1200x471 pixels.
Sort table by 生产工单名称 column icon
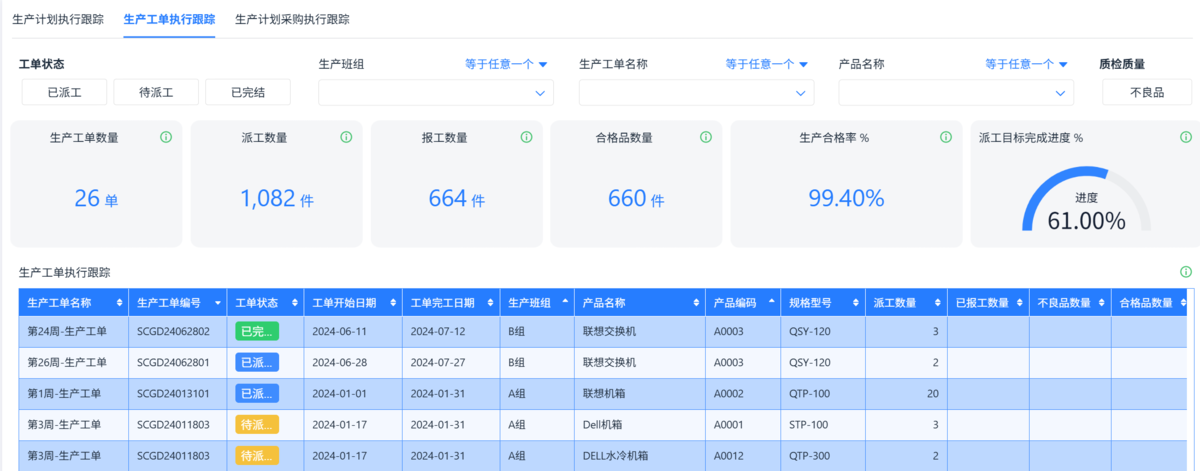point(120,303)
